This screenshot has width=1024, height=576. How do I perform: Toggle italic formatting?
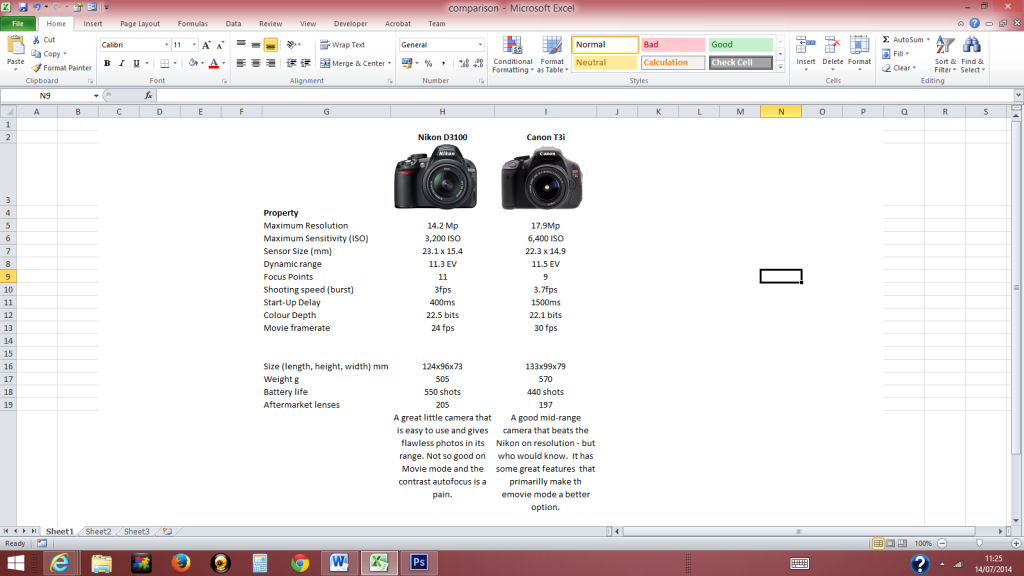point(119,62)
